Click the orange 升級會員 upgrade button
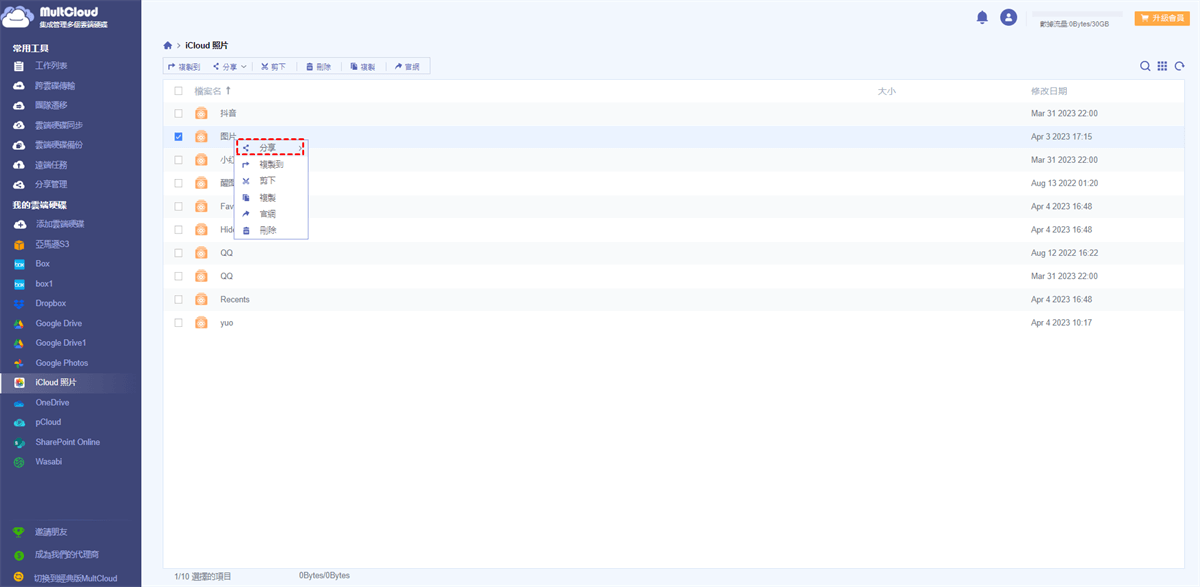1200x587 pixels. (x=1161, y=18)
